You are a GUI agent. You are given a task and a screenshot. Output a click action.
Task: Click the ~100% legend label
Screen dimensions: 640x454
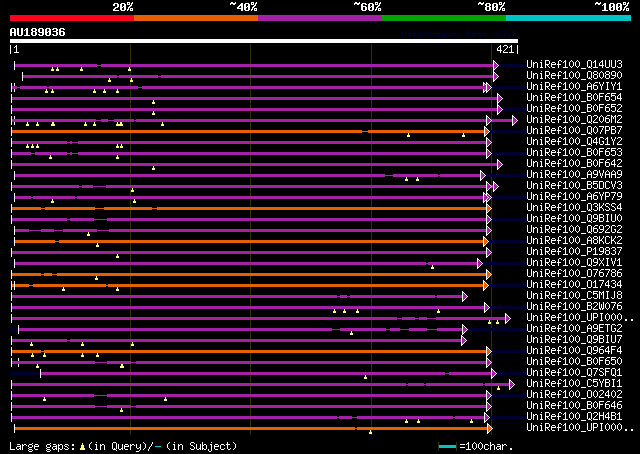pos(612,7)
